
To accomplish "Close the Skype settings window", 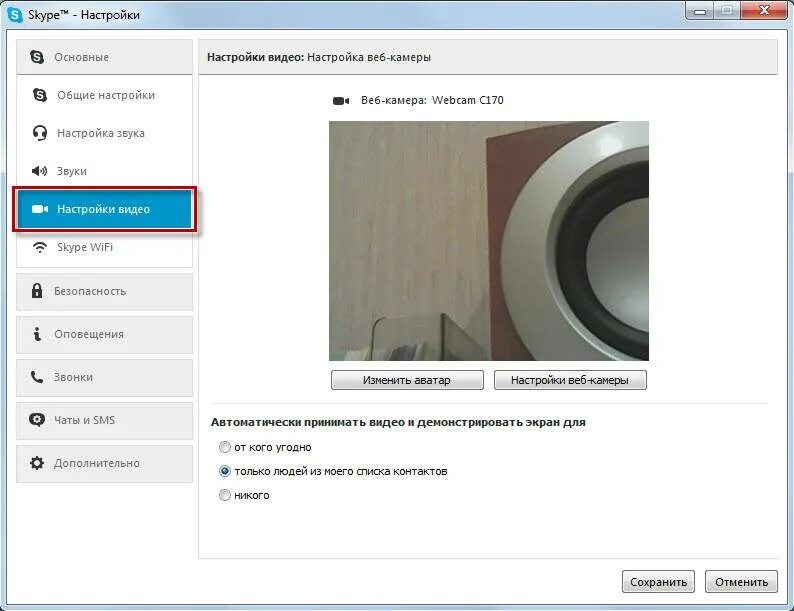I will (764, 11).
